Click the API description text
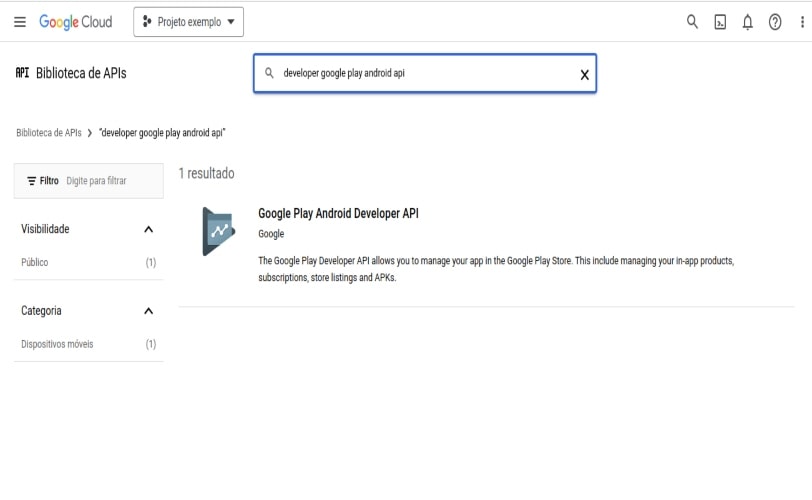 point(496,269)
